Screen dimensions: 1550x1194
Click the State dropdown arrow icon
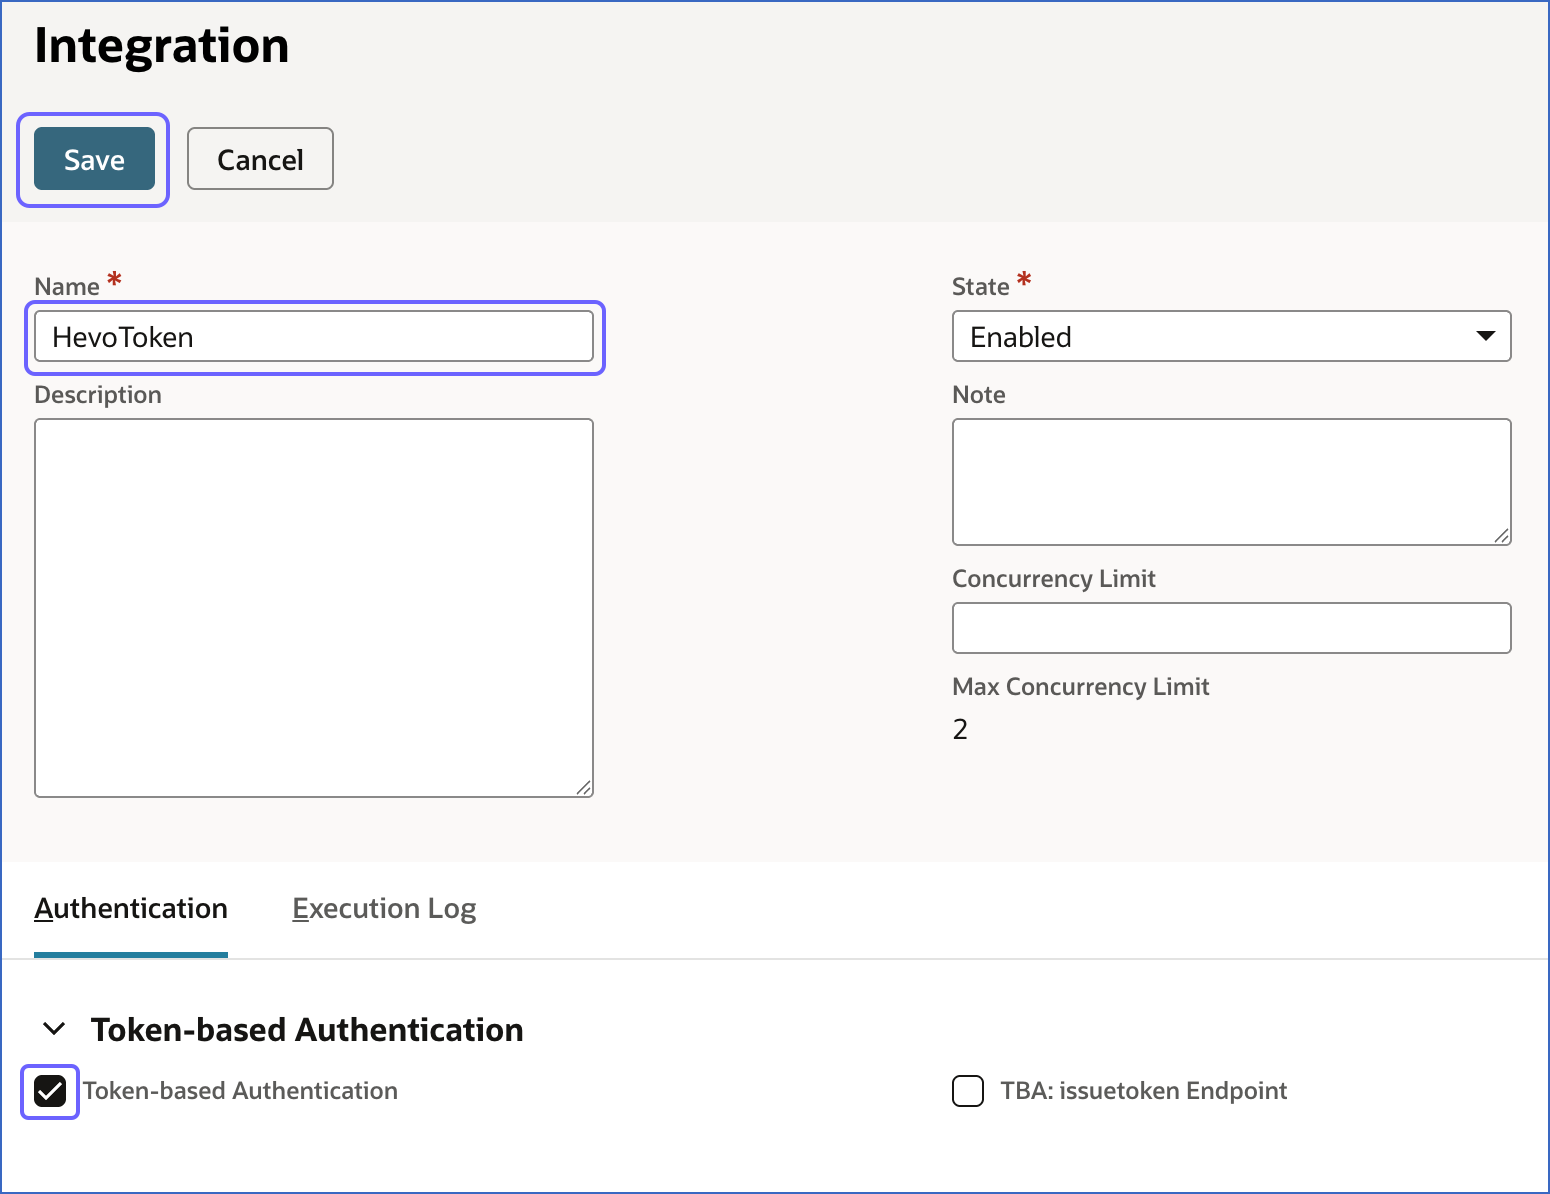click(x=1486, y=337)
